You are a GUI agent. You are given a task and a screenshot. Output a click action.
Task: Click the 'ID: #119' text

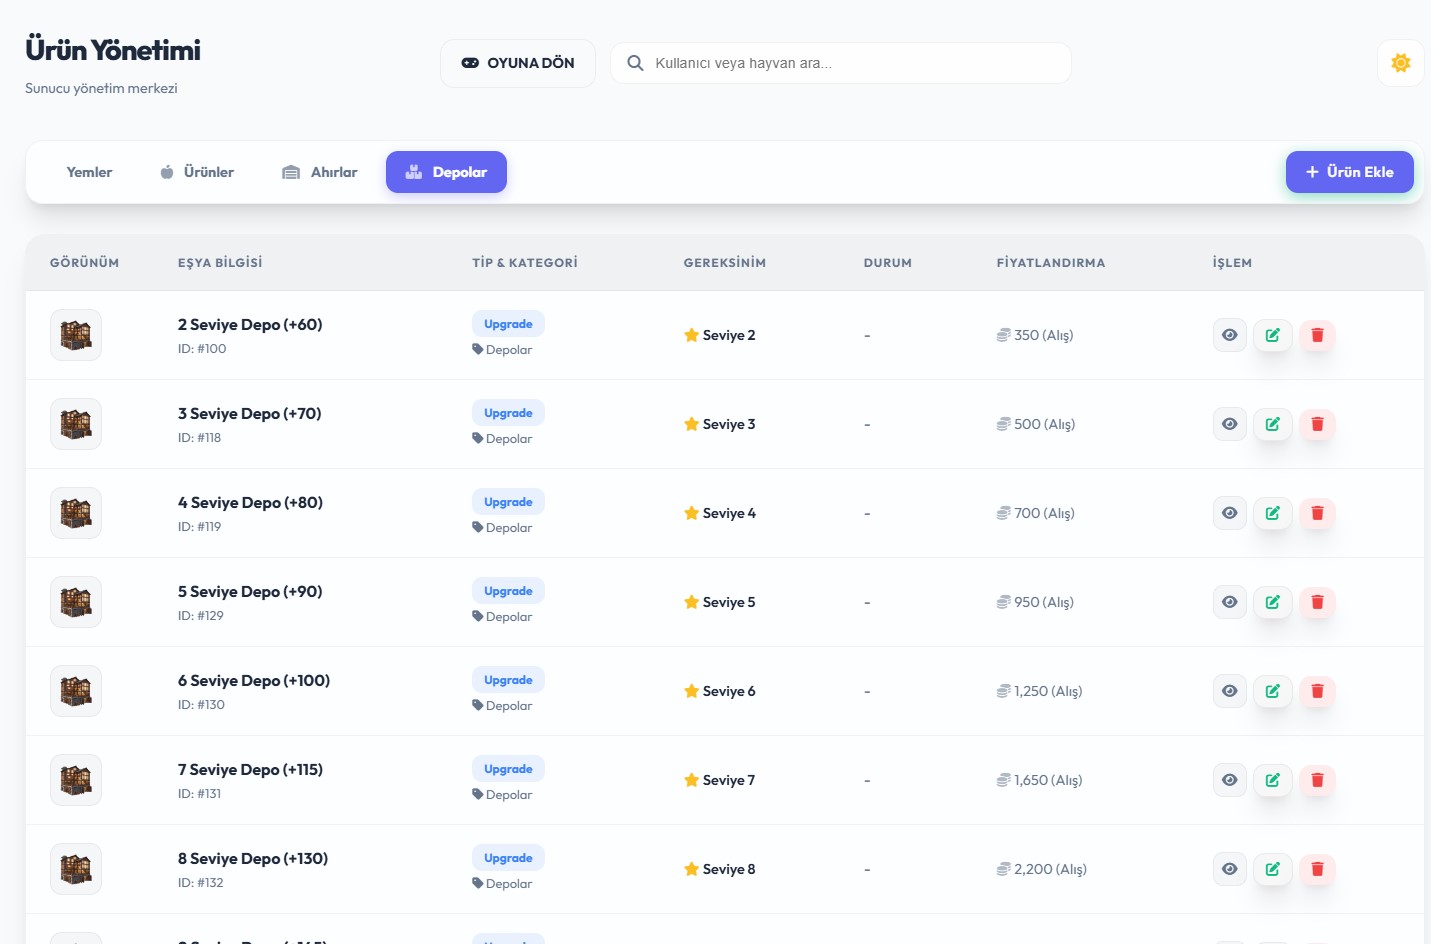[x=200, y=526]
